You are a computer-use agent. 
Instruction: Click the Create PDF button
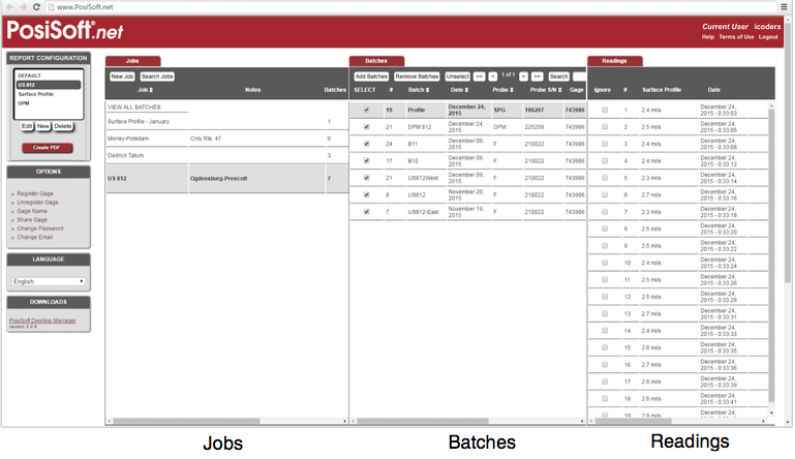47,147
